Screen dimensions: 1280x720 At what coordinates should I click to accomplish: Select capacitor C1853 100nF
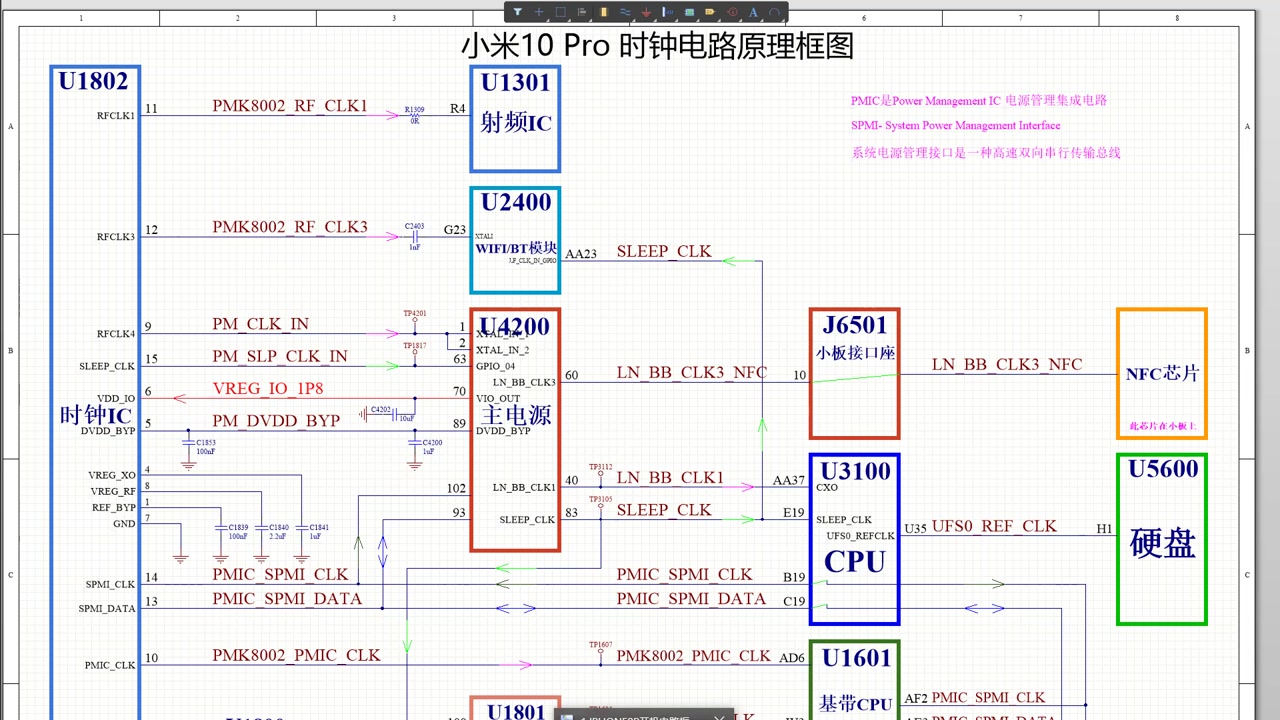point(188,444)
